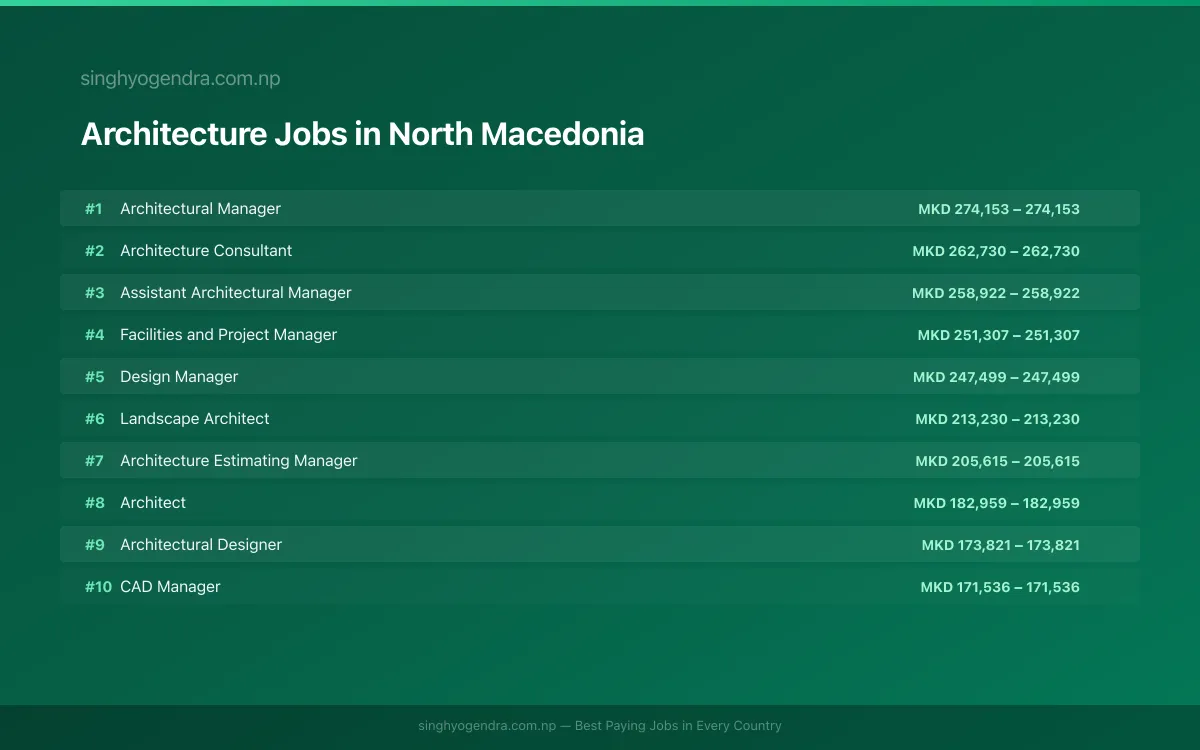Click rank number #2

94,251
